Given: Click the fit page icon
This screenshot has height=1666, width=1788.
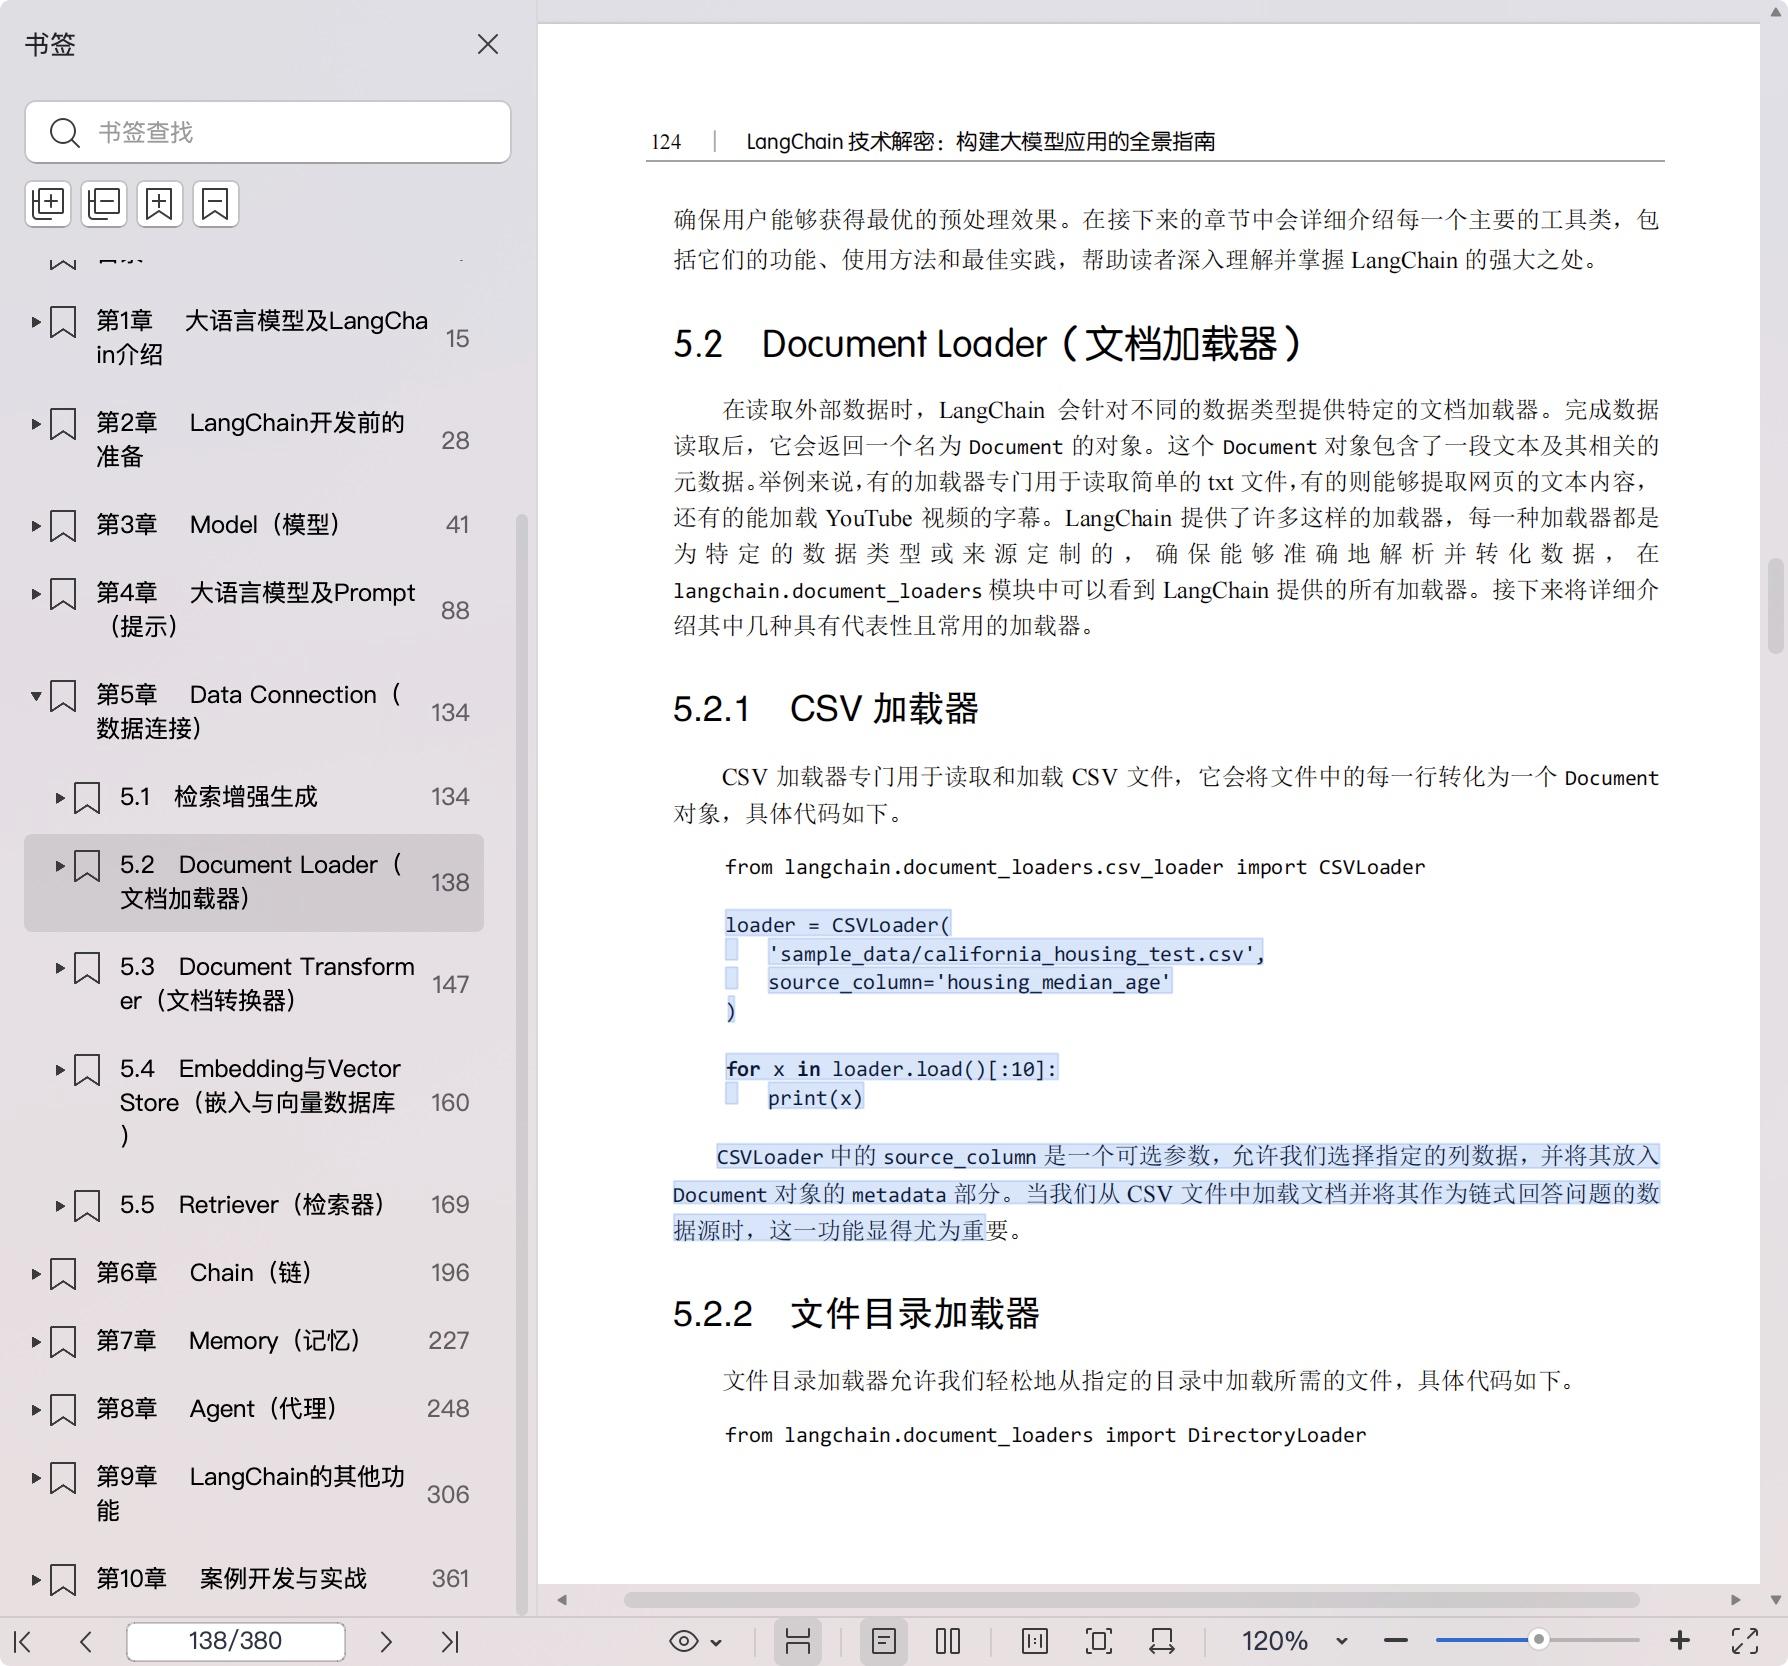Looking at the screenshot, I should click(x=1098, y=1641).
